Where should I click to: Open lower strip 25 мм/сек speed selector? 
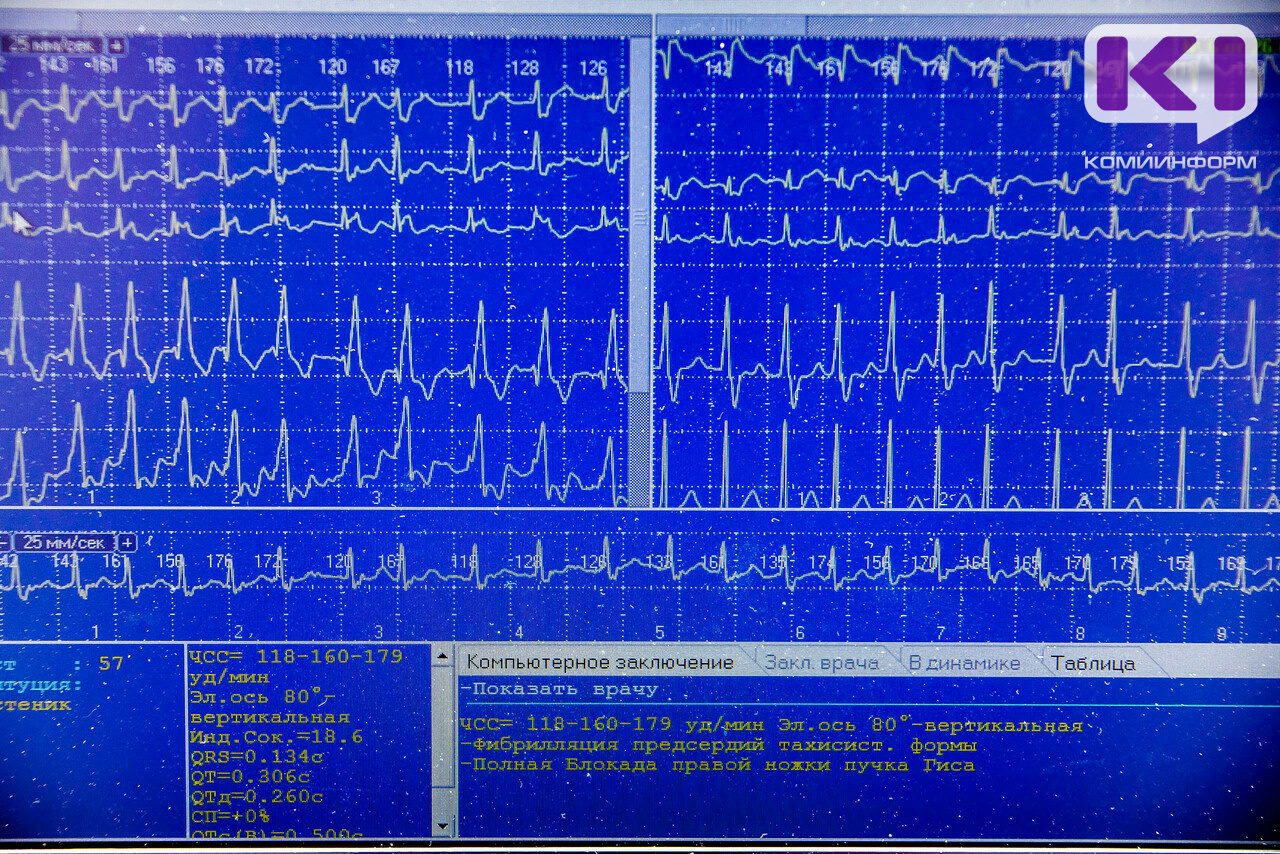tap(64, 543)
